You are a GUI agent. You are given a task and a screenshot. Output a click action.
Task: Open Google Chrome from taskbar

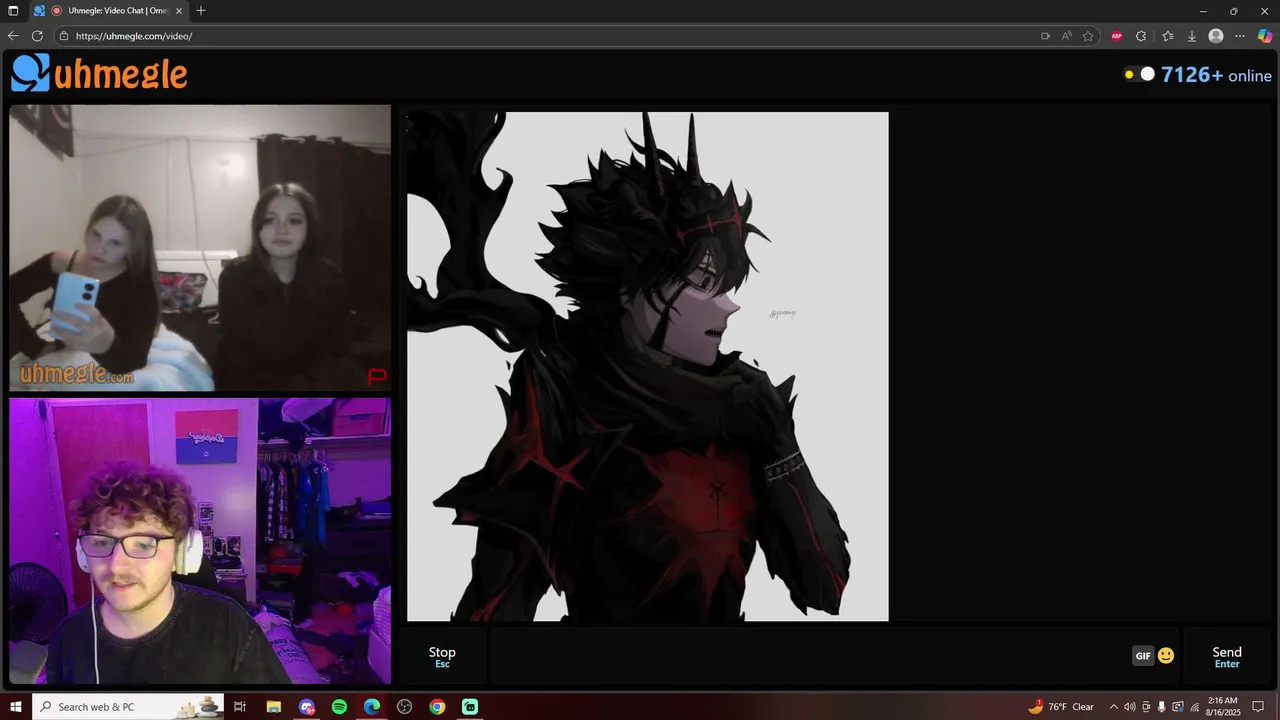[437, 707]
